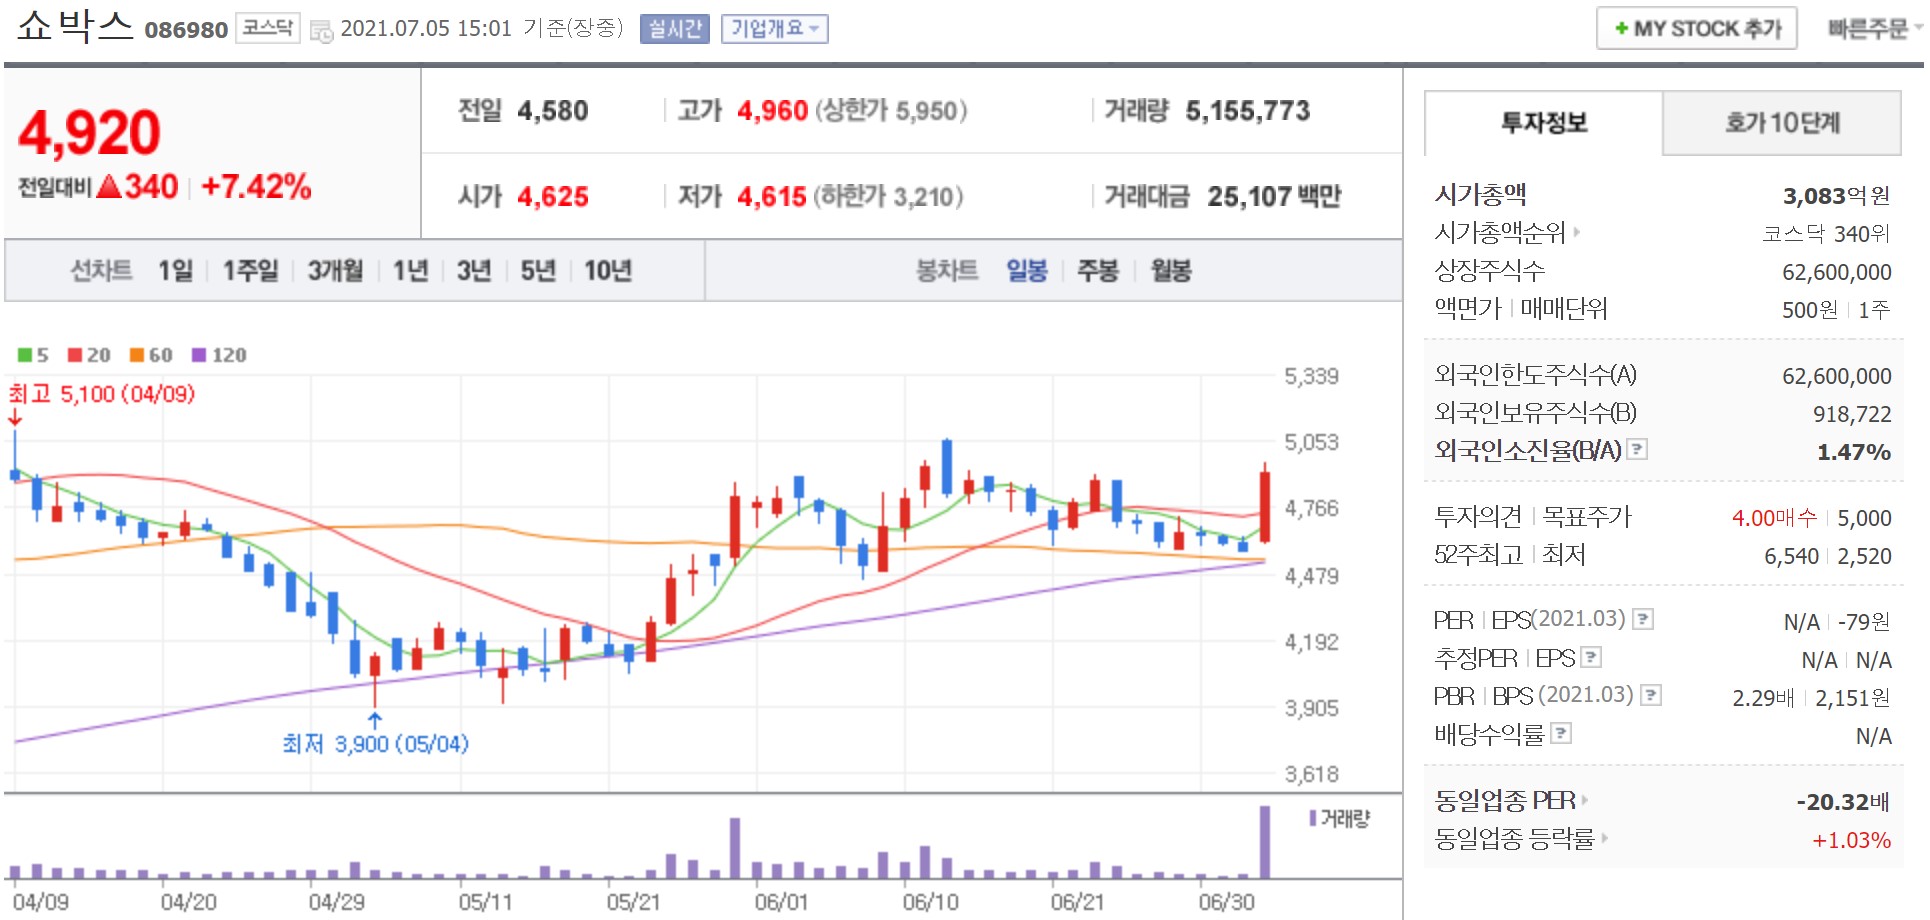Click the red 20-day average legend swatch
This screenshot has width=1930, height=920.
(x=75, y=355)
